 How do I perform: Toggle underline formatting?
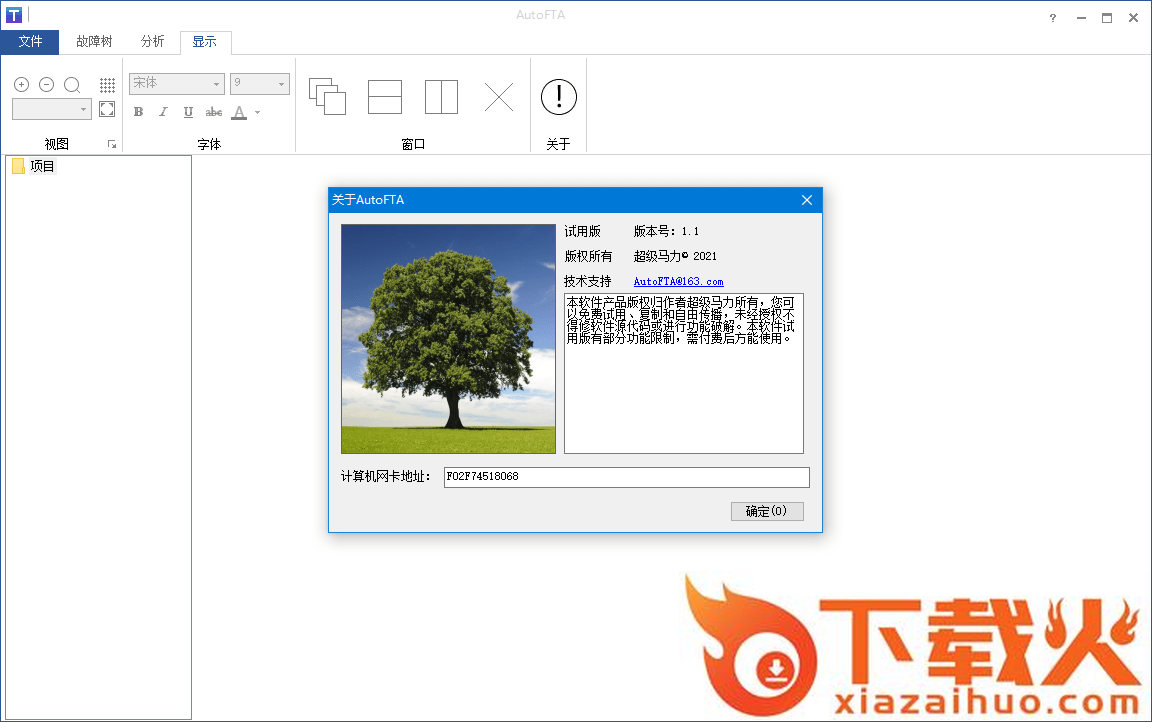188,112
